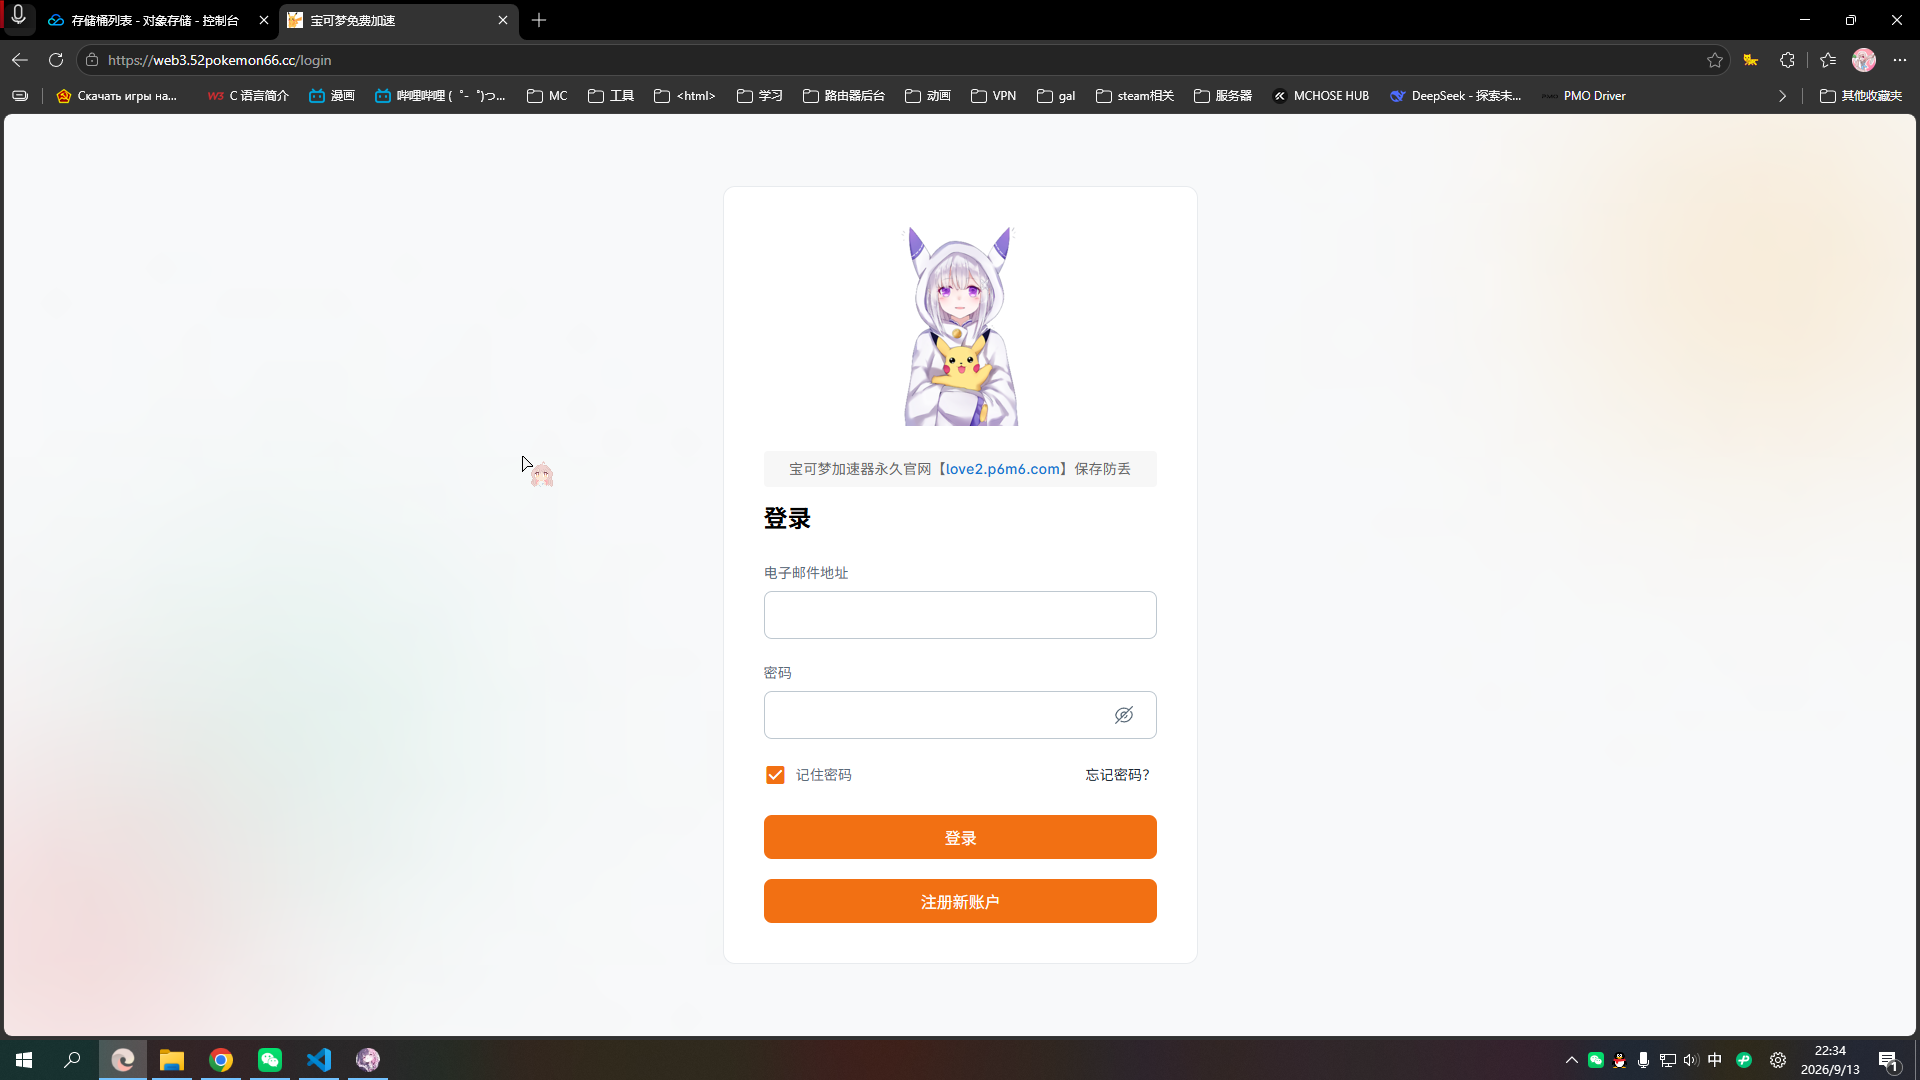Add page to favorites star
This screenshot has width=1920, height=1080.
coord(1715,60)
